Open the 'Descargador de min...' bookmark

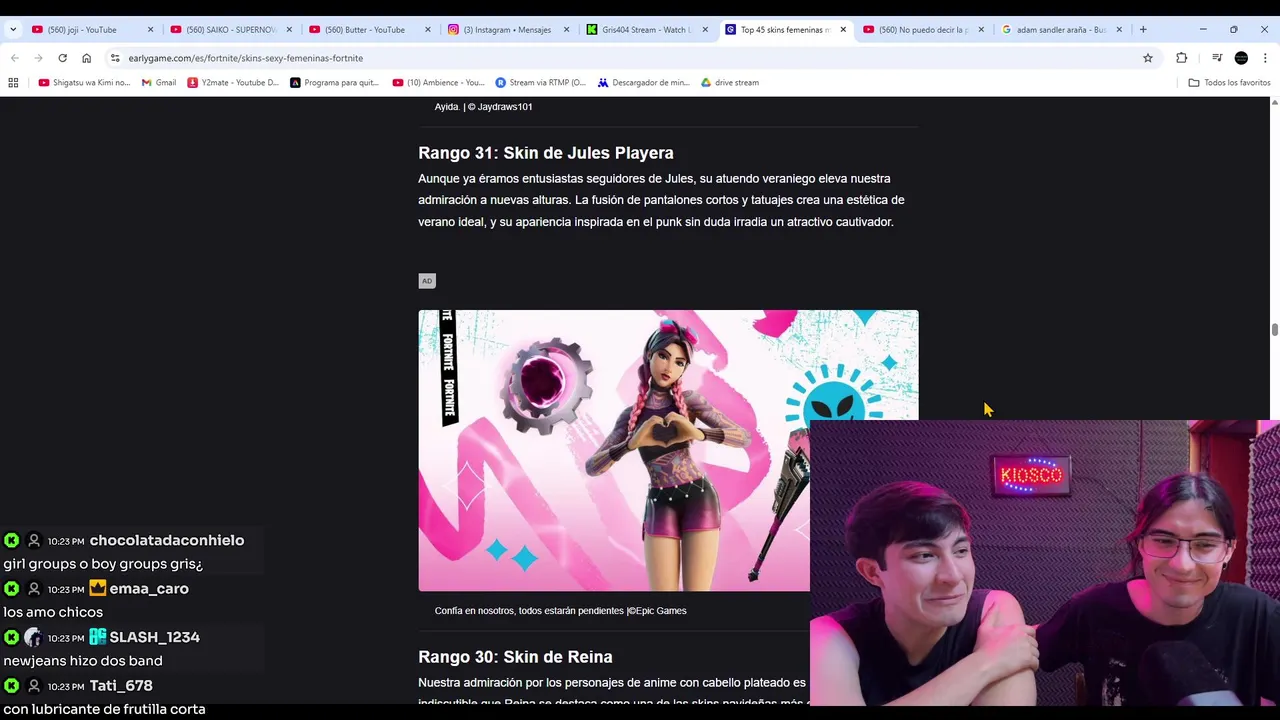pos(643,83)
